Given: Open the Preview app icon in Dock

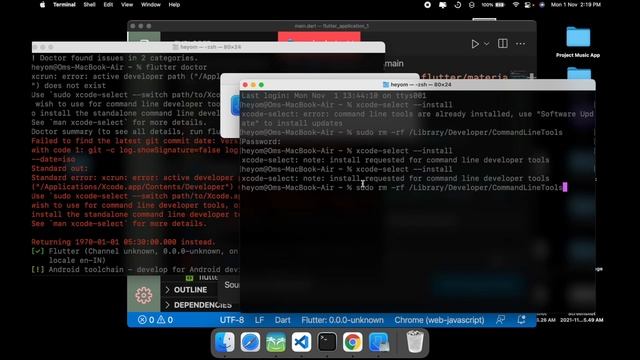Looking at the screenshot, I should pyautogui.click(x=378, y=342).
